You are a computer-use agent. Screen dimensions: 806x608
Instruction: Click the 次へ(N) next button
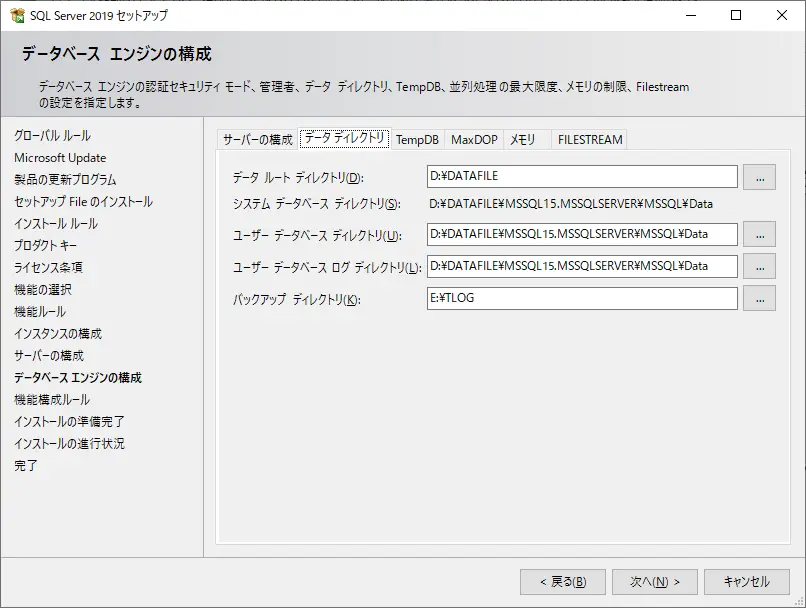[x=655, y=582]
